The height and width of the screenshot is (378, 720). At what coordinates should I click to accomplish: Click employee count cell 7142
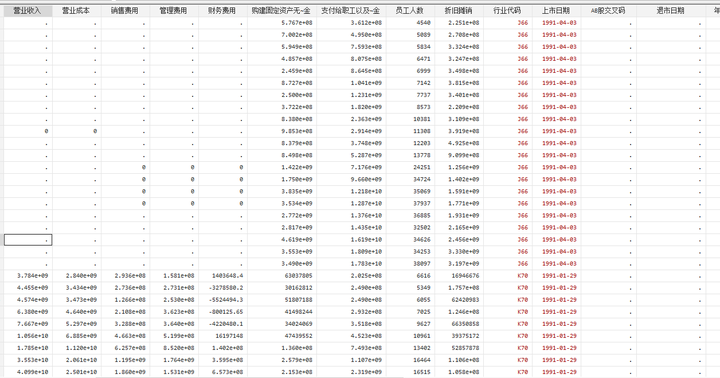pos(410,83)
